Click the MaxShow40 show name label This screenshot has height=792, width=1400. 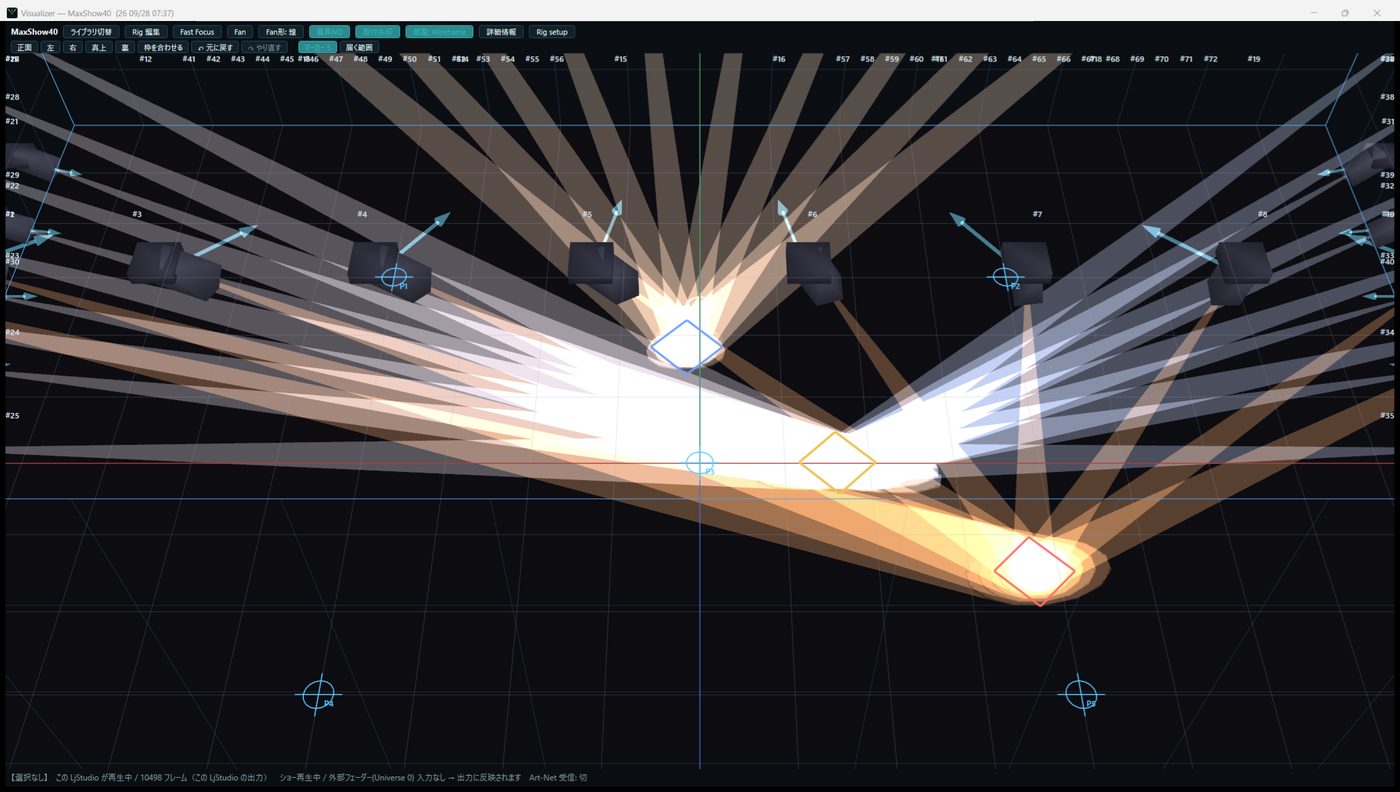click(x=34, y=32)
